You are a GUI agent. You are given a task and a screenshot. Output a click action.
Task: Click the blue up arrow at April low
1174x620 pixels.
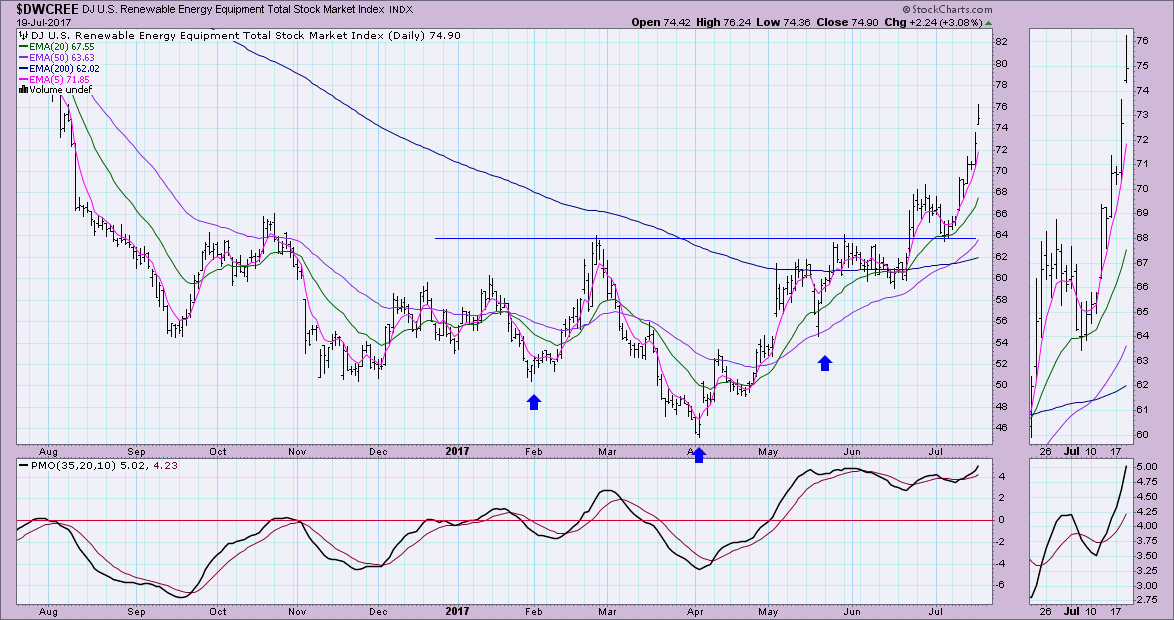point(699,455)
